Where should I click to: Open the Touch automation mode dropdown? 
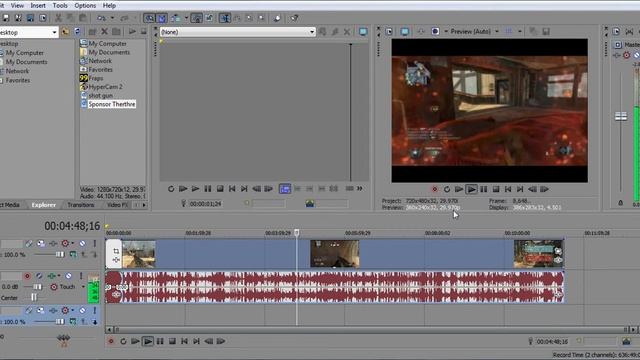(x=83, y=287)
